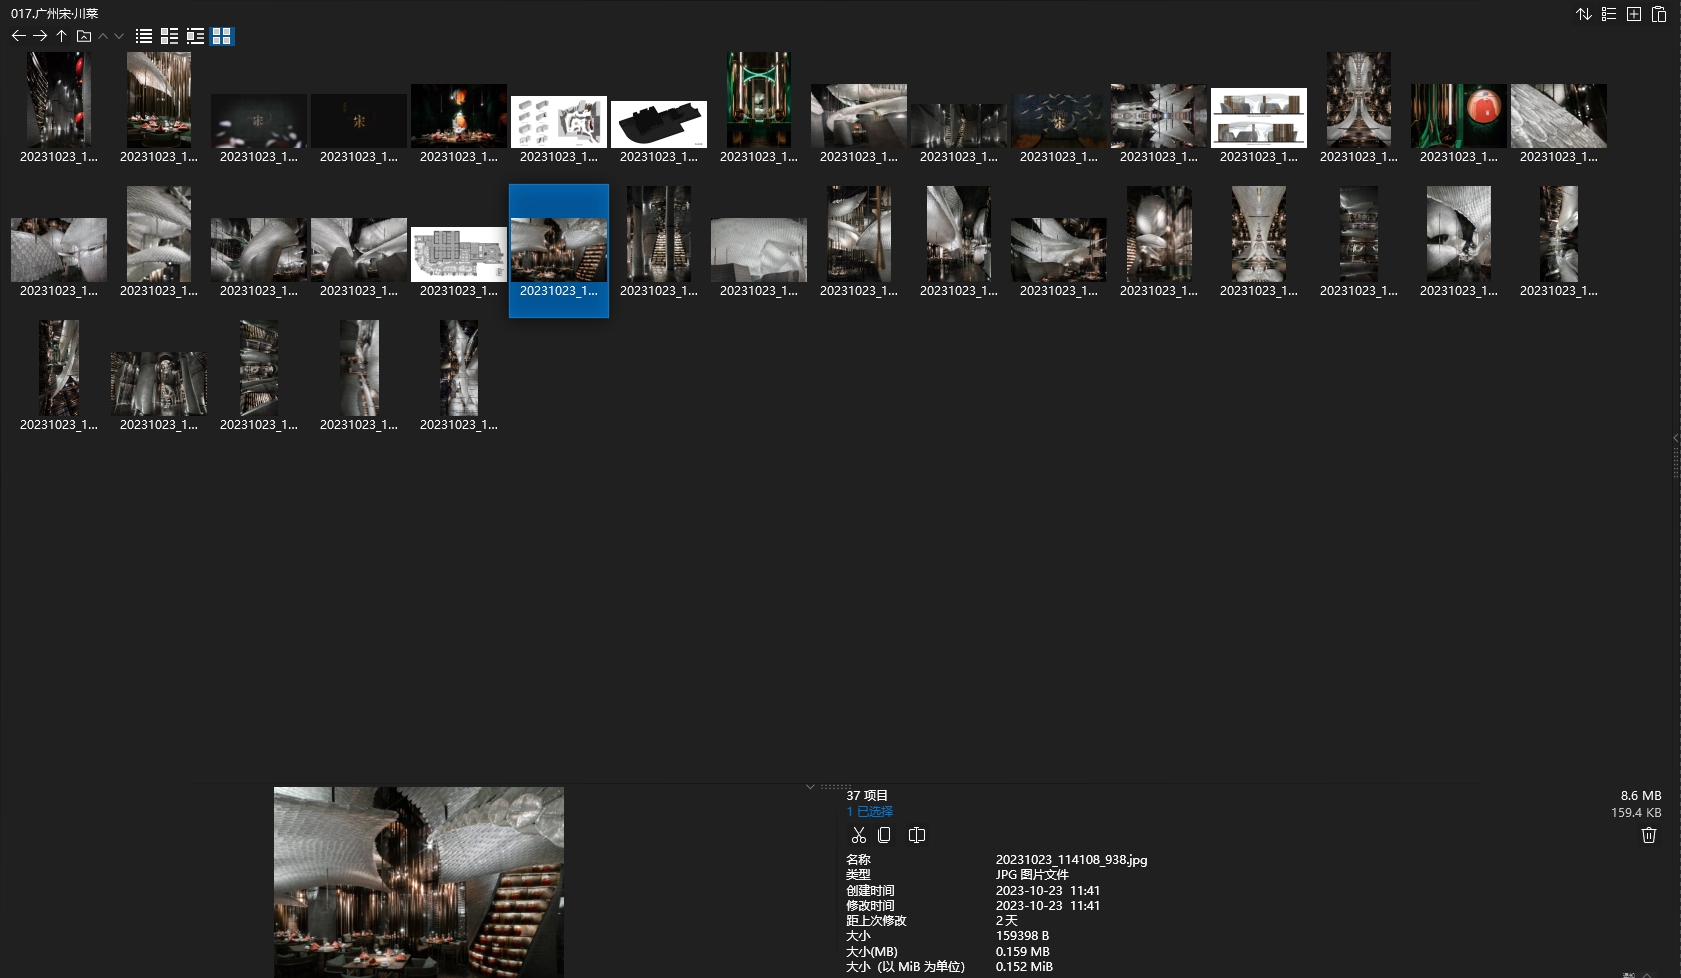Open the sort order arrows option
The height and width of the screenshot is (978, 1681).
coord(1583,14)
